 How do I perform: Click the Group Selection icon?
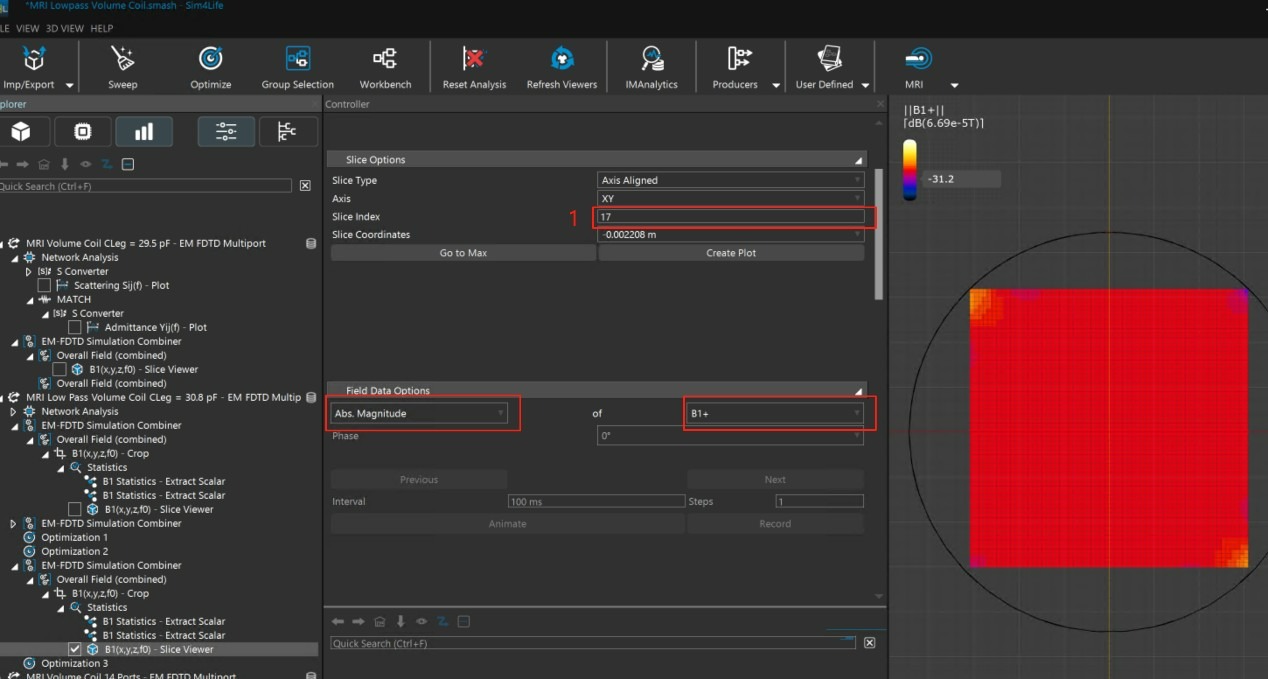click(x=297, y=59)
